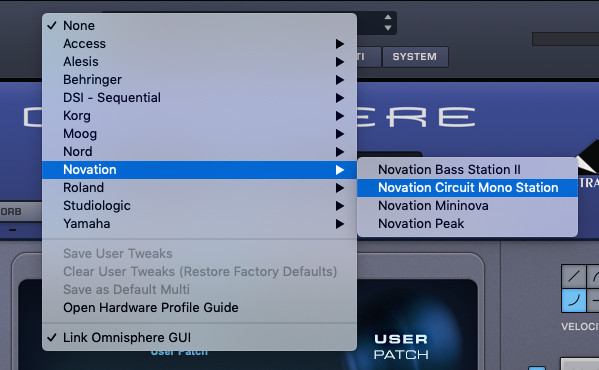Expand the Korg submenu
Image resolution: width=599 pixels, height=370 pixels.
(199, 115)
